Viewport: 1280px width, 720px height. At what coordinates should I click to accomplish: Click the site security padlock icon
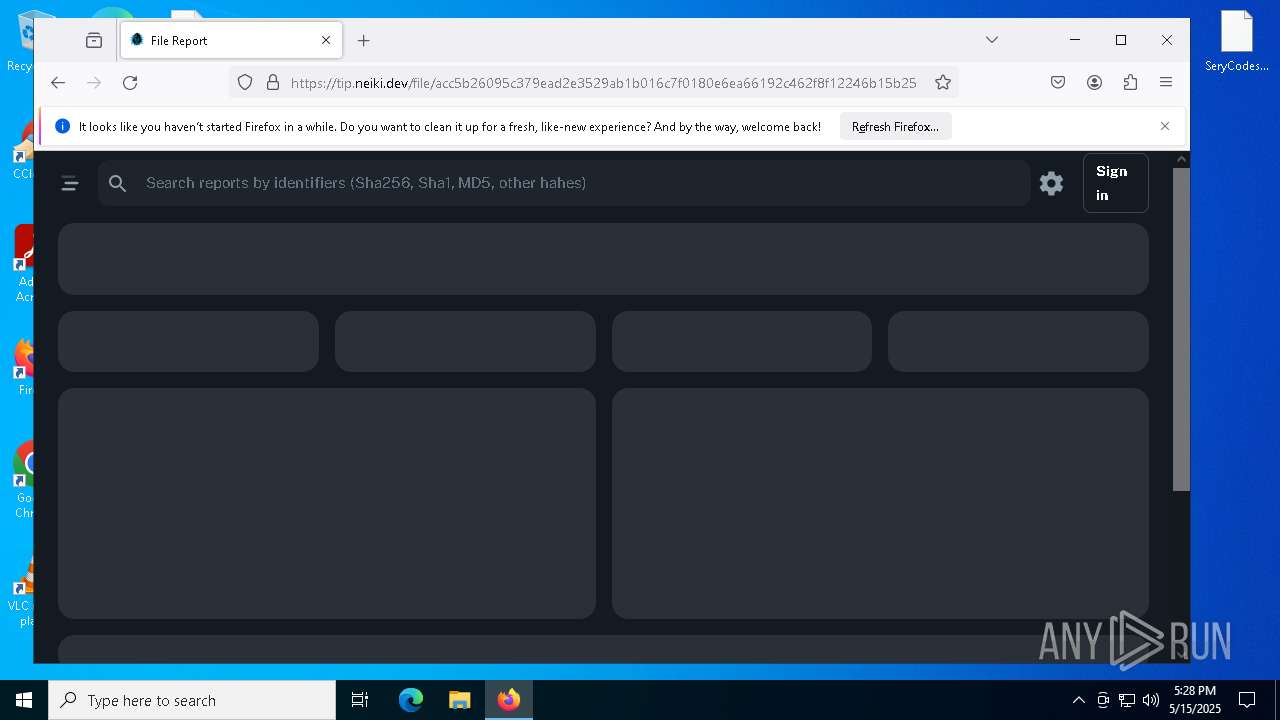click(272, 83)
